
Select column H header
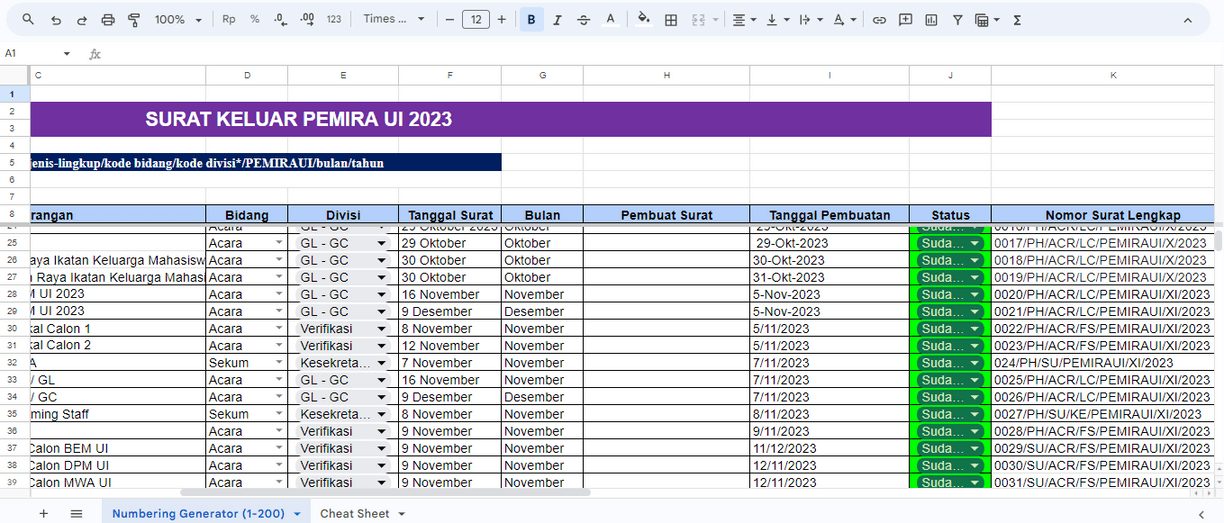pos(667,75)
